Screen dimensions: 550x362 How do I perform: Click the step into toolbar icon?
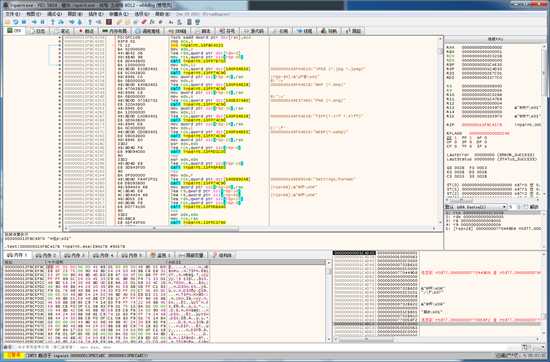[53, 22]
